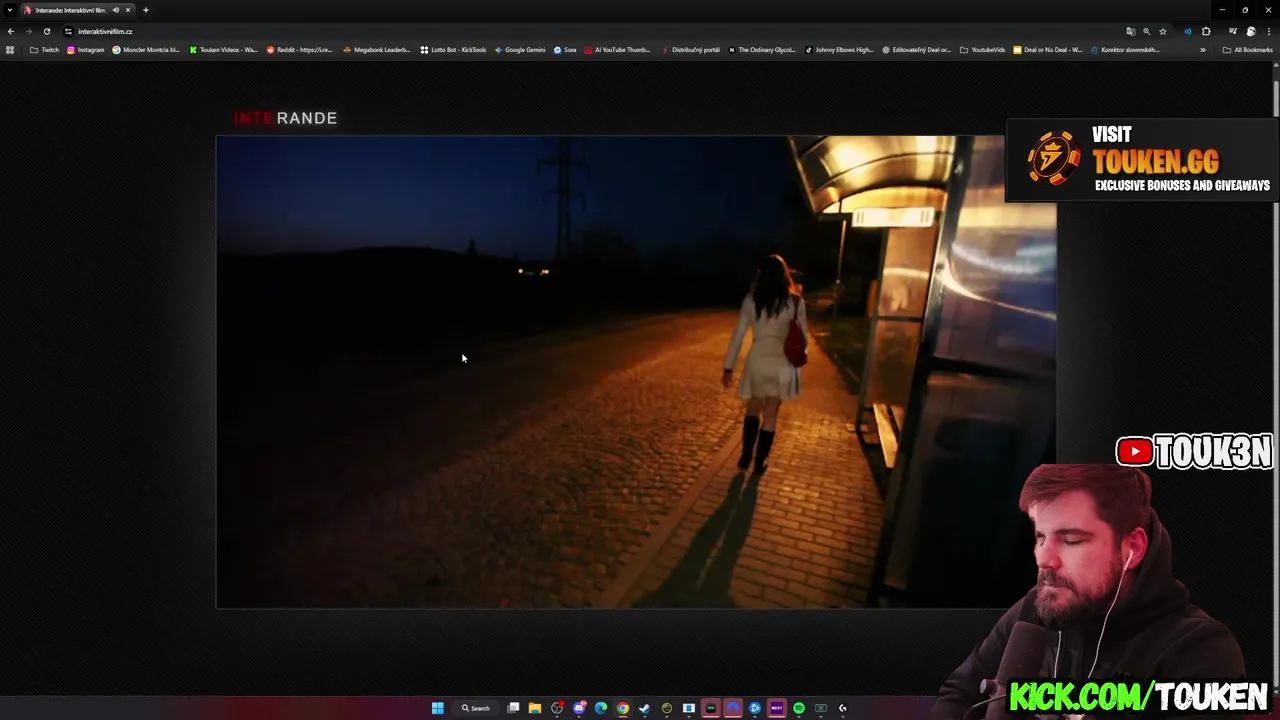
Task: Open The Ordinary Glycol... bookmark
Action: 762,49
